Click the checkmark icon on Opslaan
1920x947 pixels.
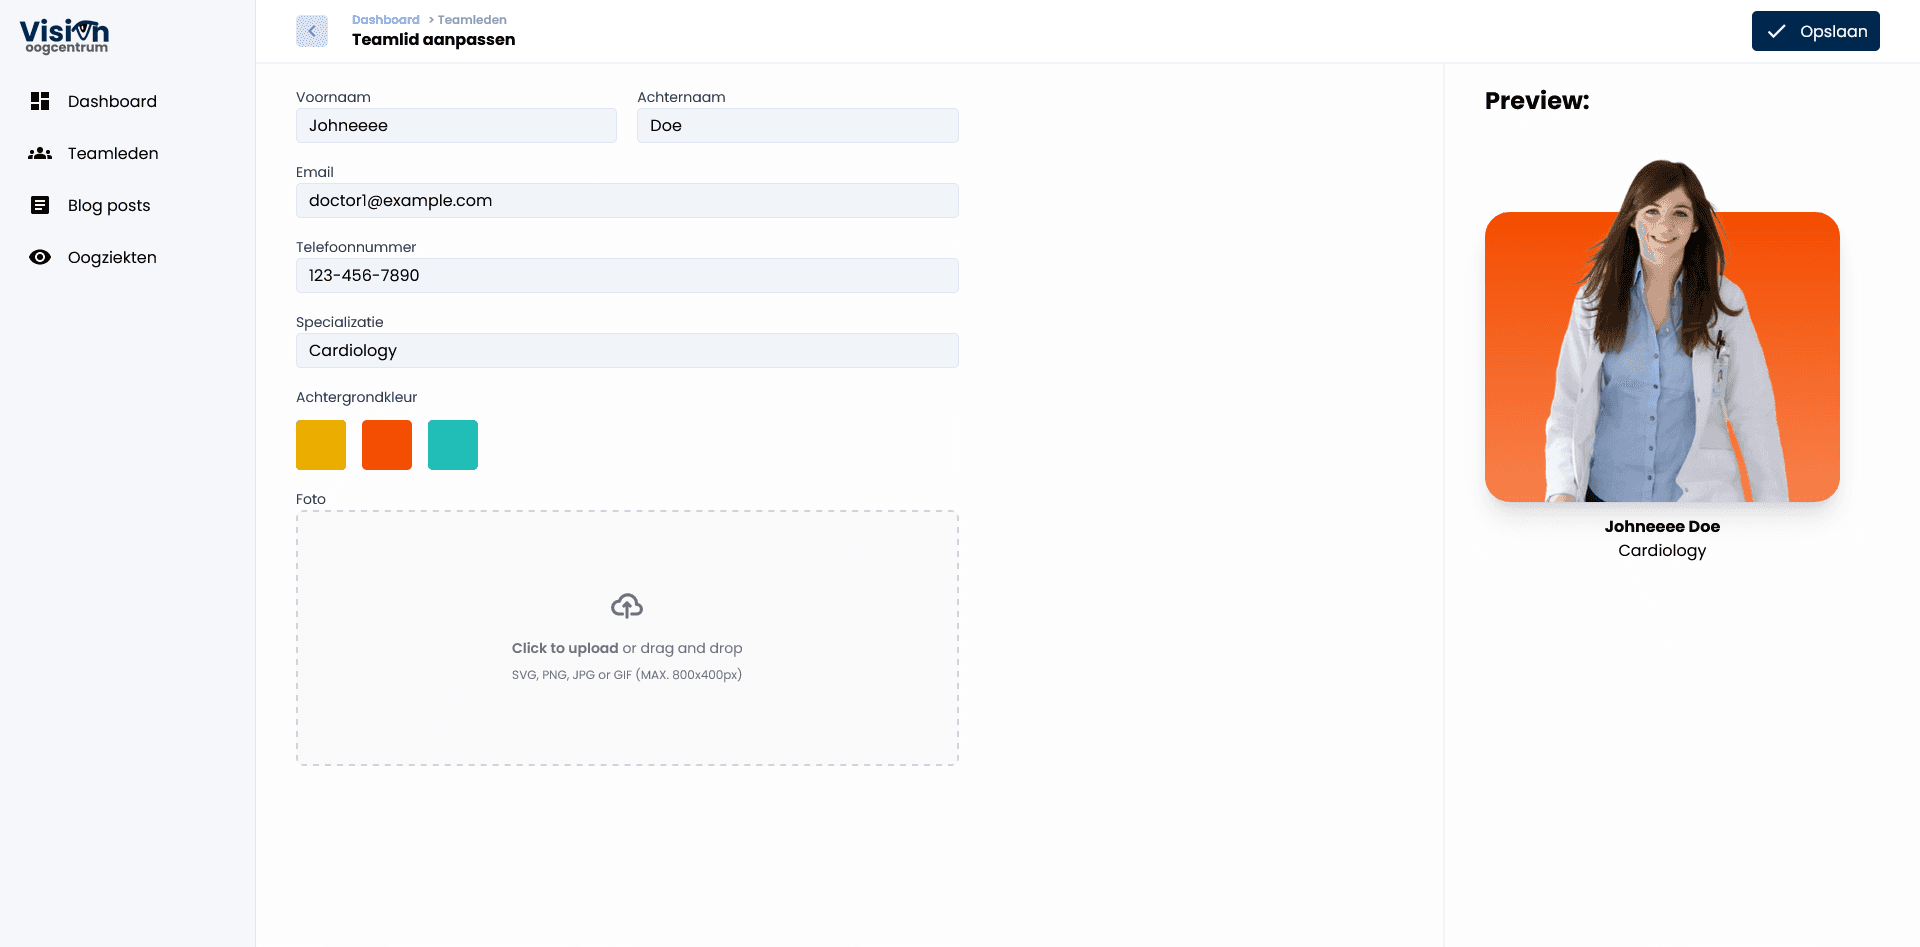pos(1776,31)
